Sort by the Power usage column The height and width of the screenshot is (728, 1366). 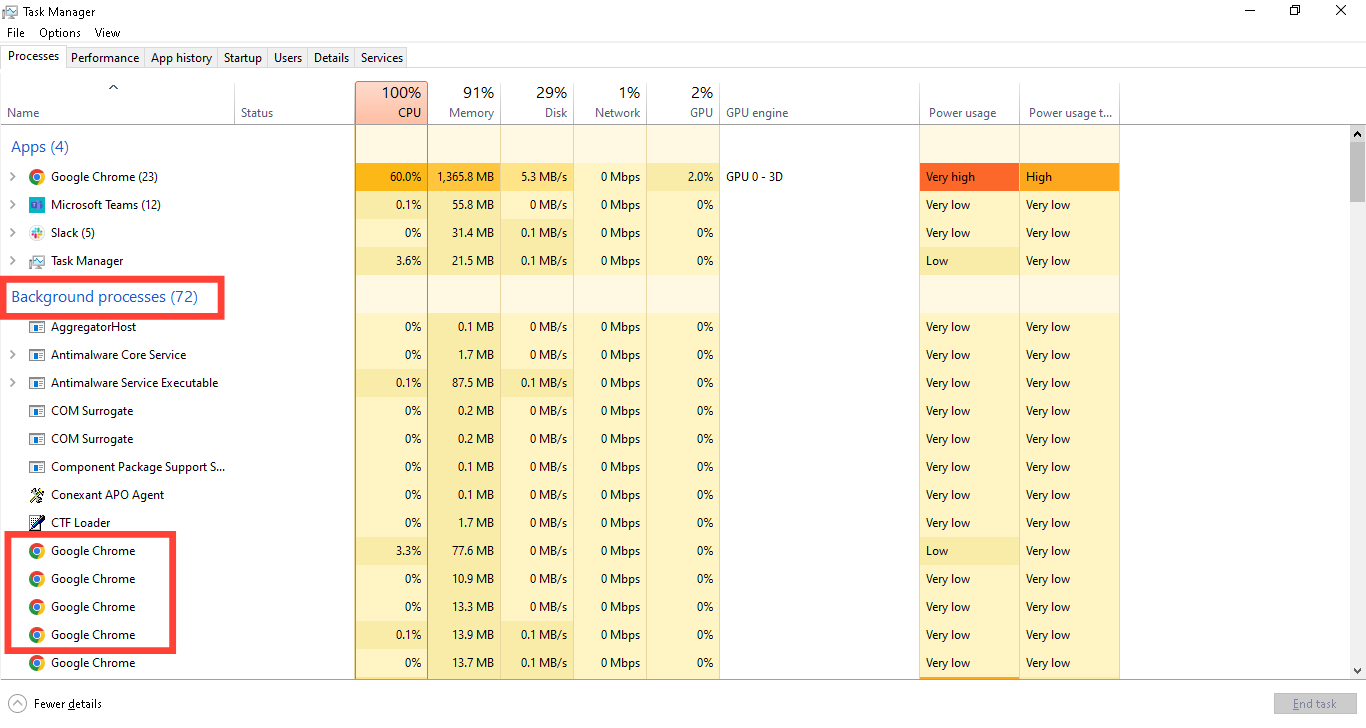(969, 103)
